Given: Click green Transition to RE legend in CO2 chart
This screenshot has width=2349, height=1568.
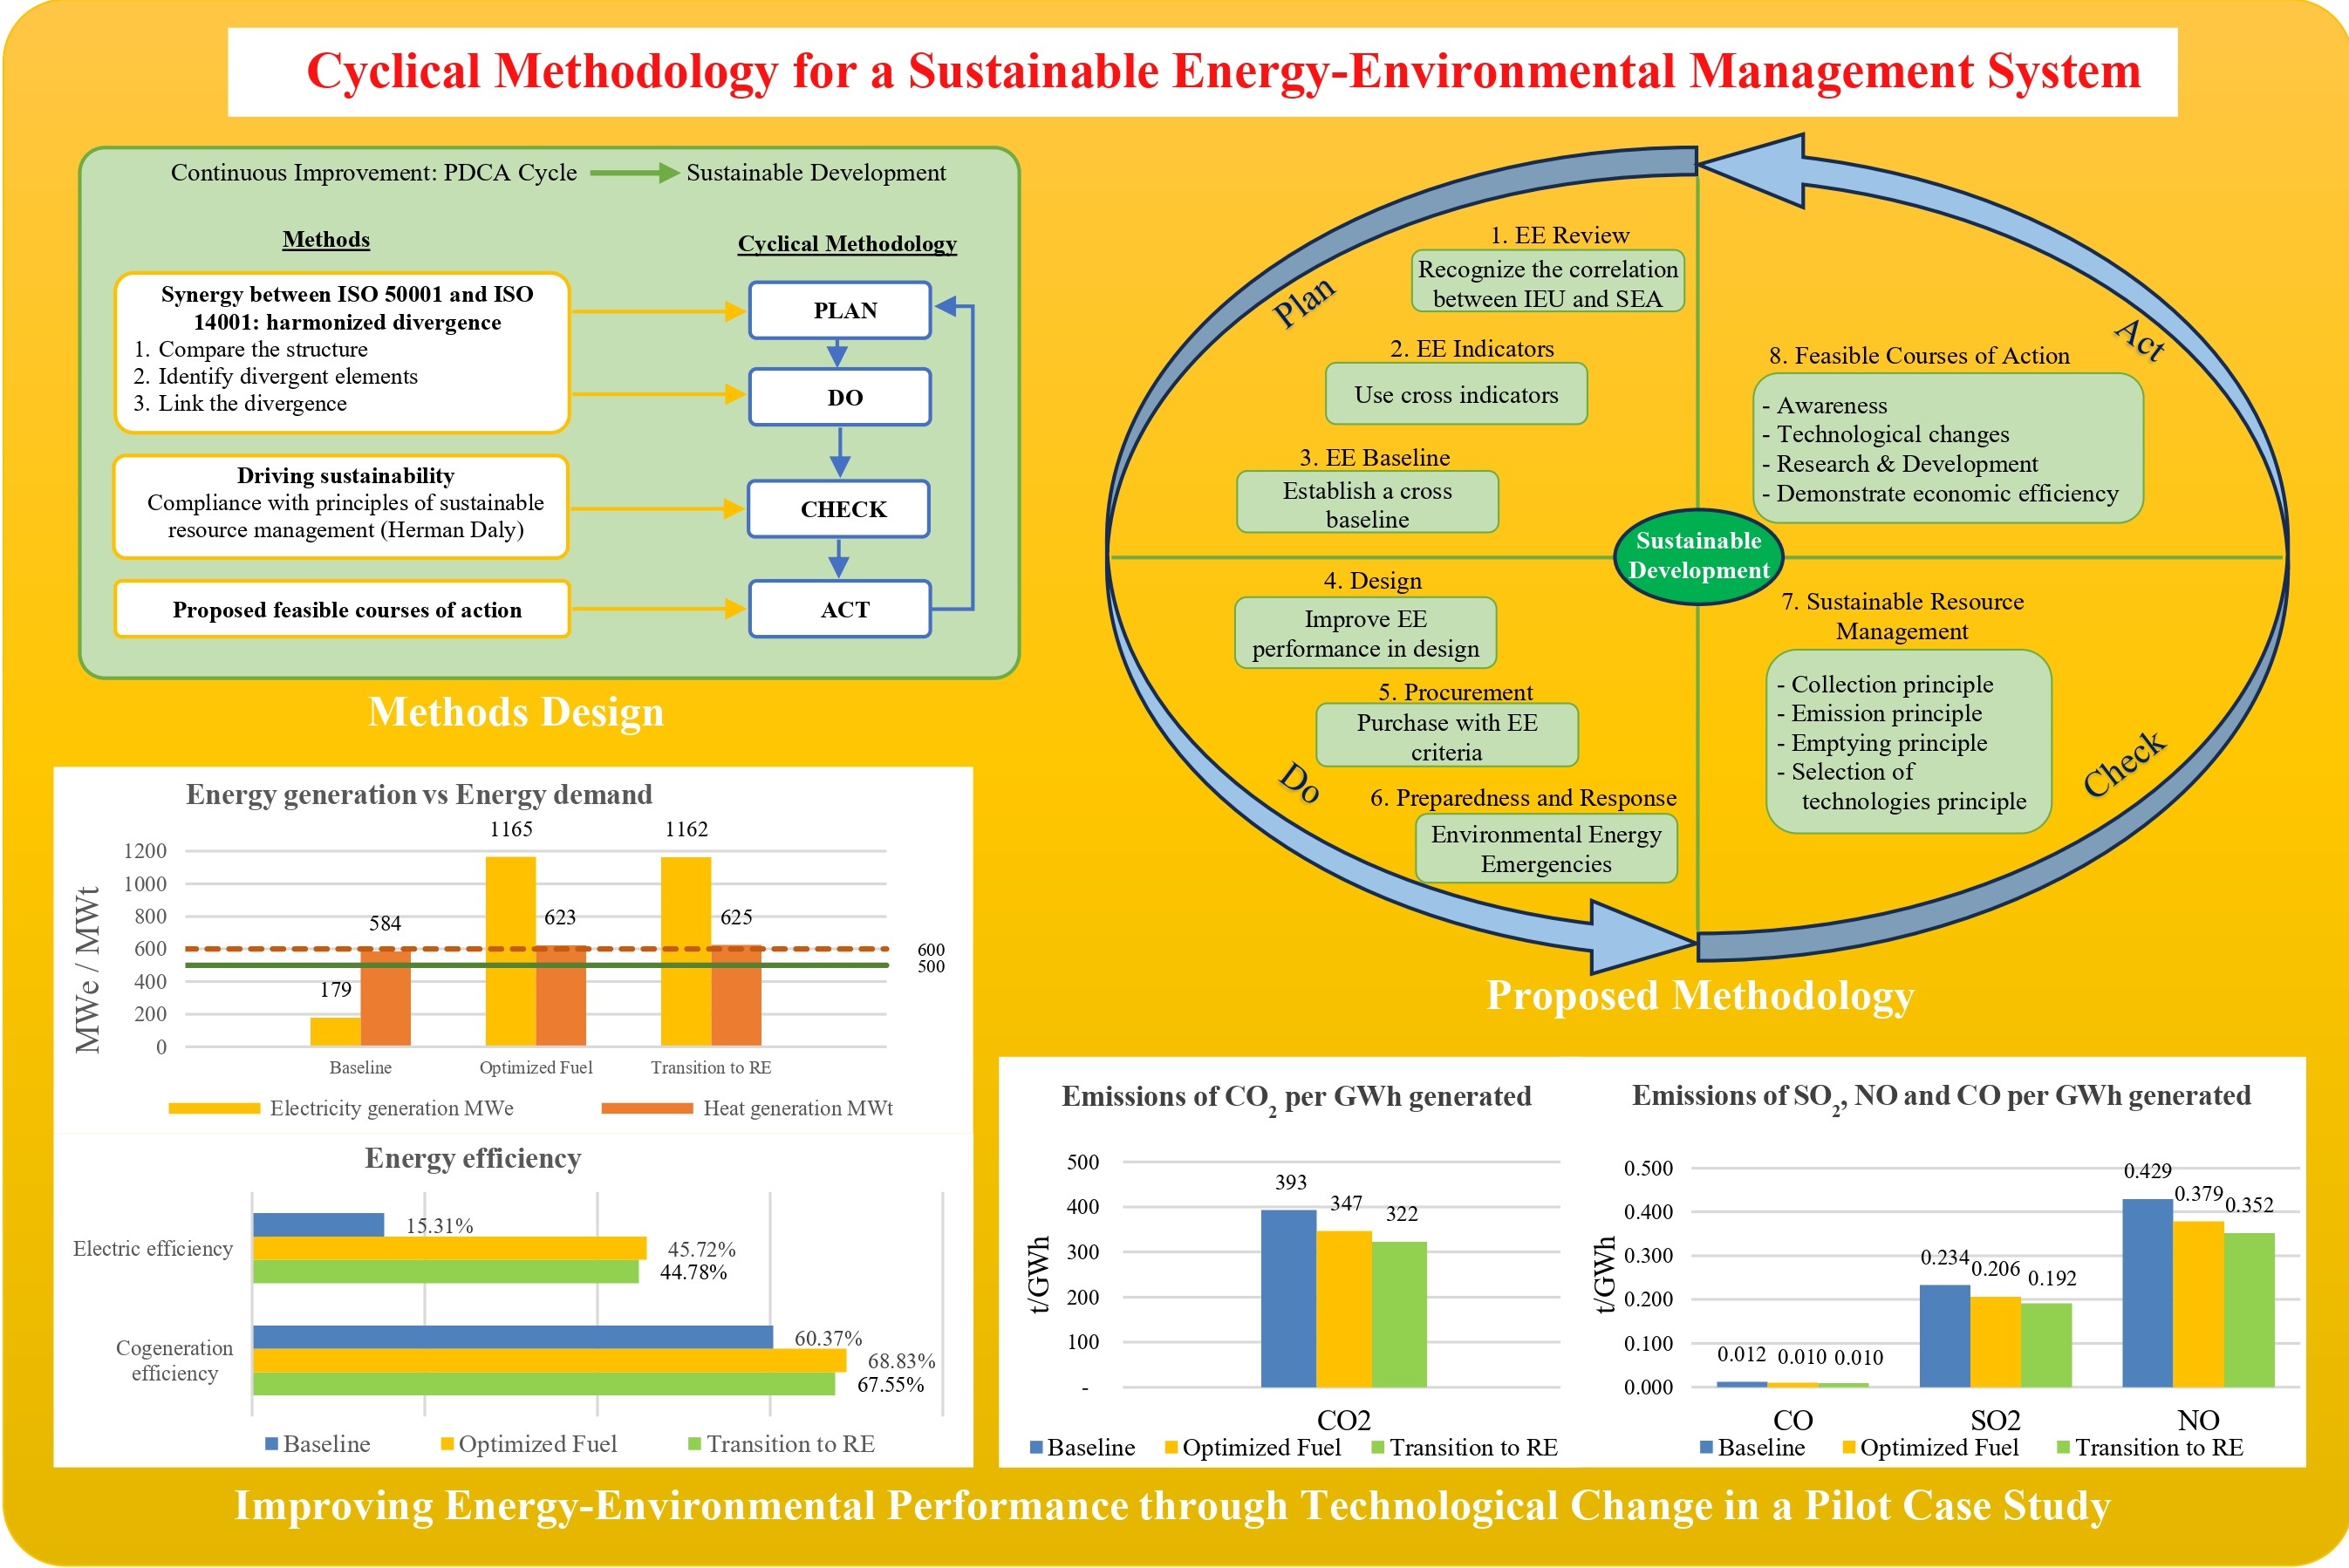Looking at the screenshot, I should pos(1377,1448).
